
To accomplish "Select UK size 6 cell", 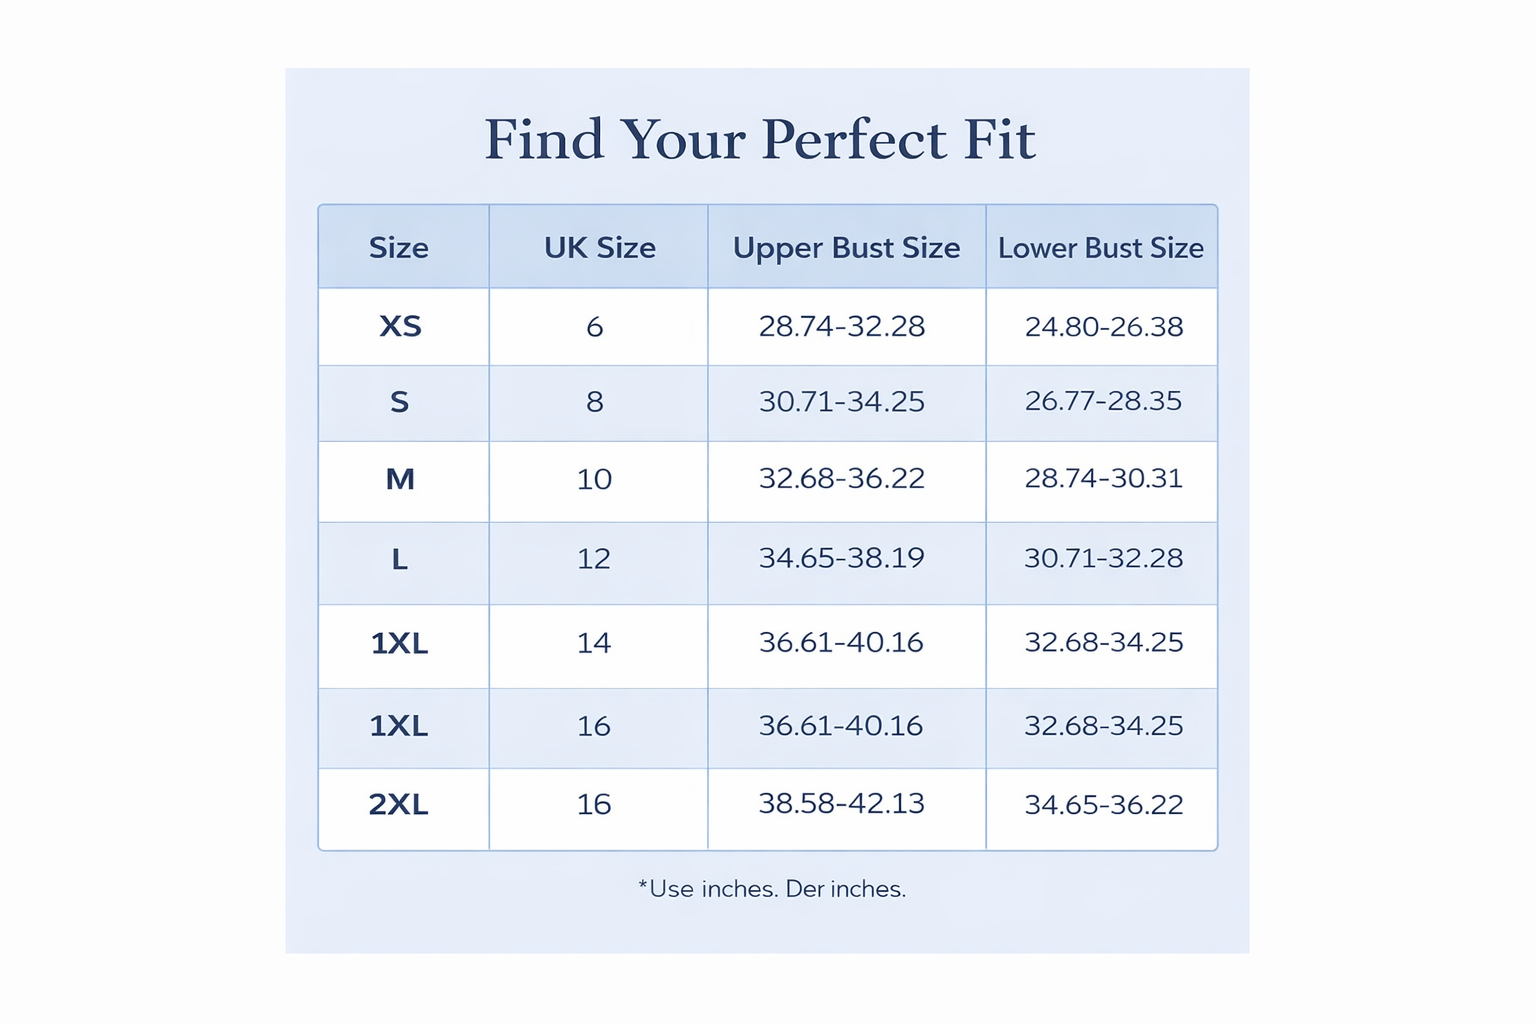I will [594, 327].
